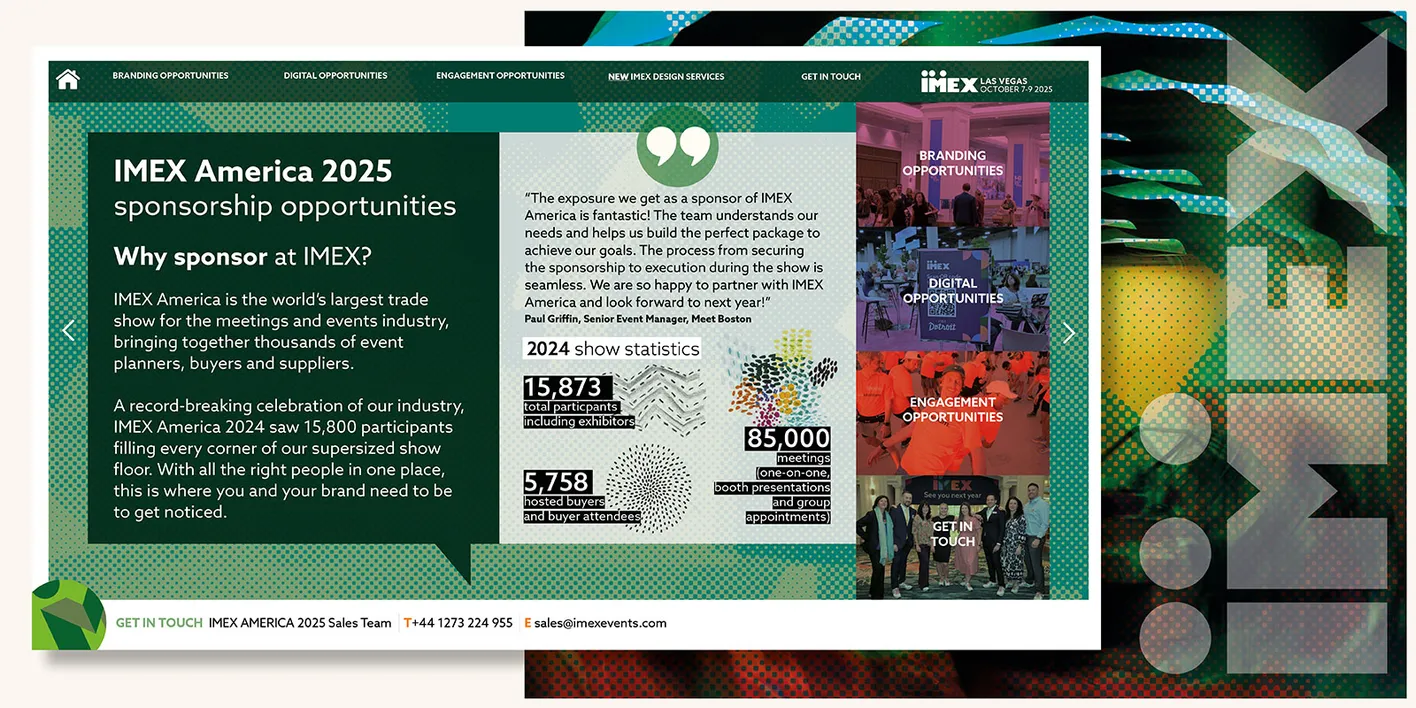Open Engagement Opportunities menu item
This screenshot has width=1416, height=708.
(x=500, y=76)
